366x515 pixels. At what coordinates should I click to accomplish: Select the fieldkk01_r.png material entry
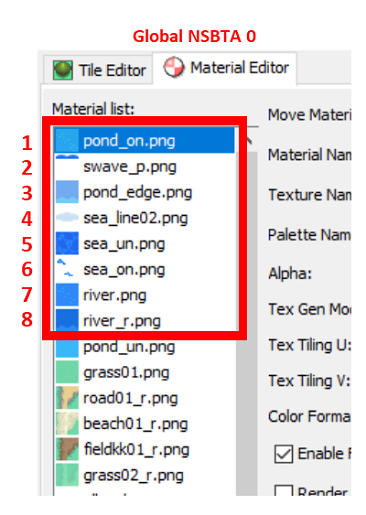(x=145, y=450)
